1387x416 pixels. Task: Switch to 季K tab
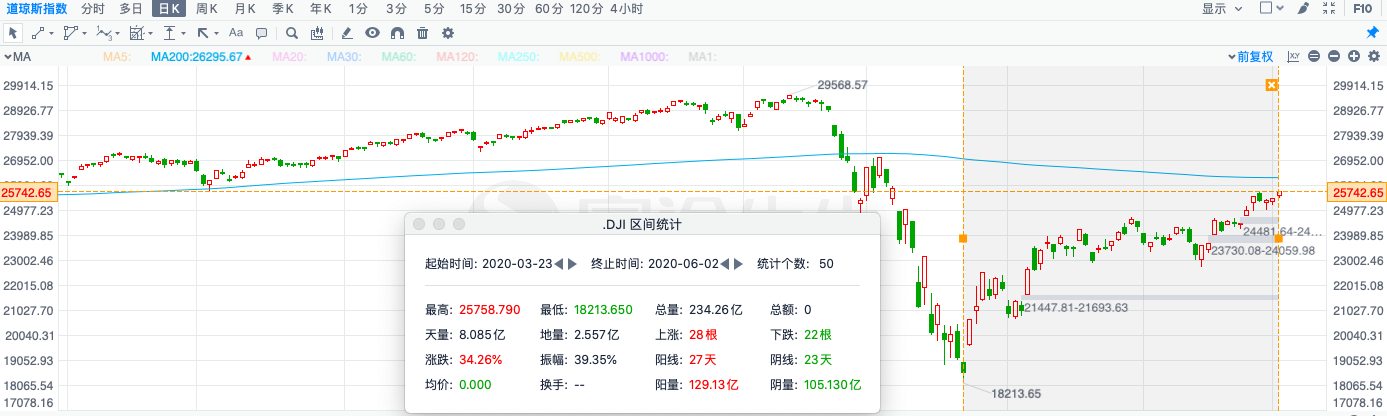[283, 8]
